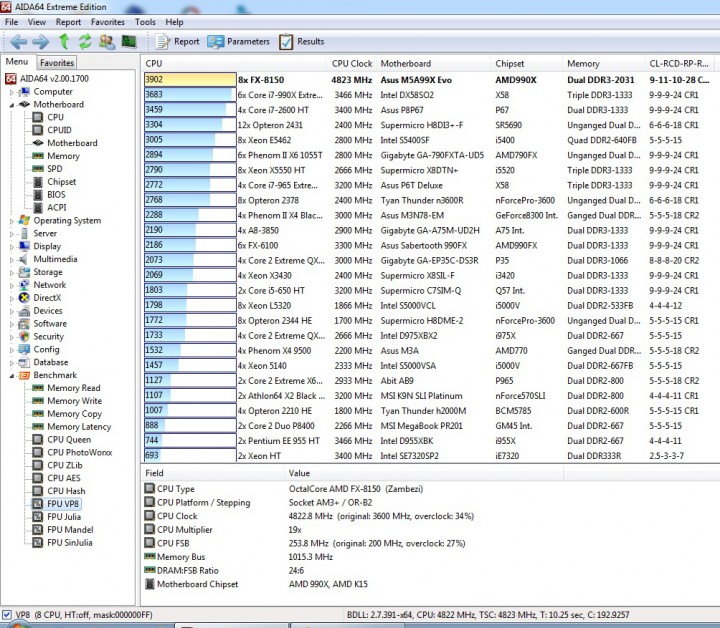This screenshot has width=720, height=628.
Task: Open the File menu
Action: [x=11, y=22]
